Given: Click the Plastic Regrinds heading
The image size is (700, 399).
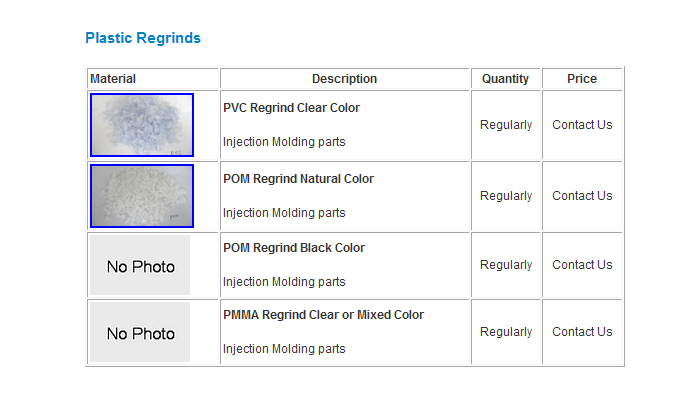Looking at the screenshot, I should click(143, 38).
